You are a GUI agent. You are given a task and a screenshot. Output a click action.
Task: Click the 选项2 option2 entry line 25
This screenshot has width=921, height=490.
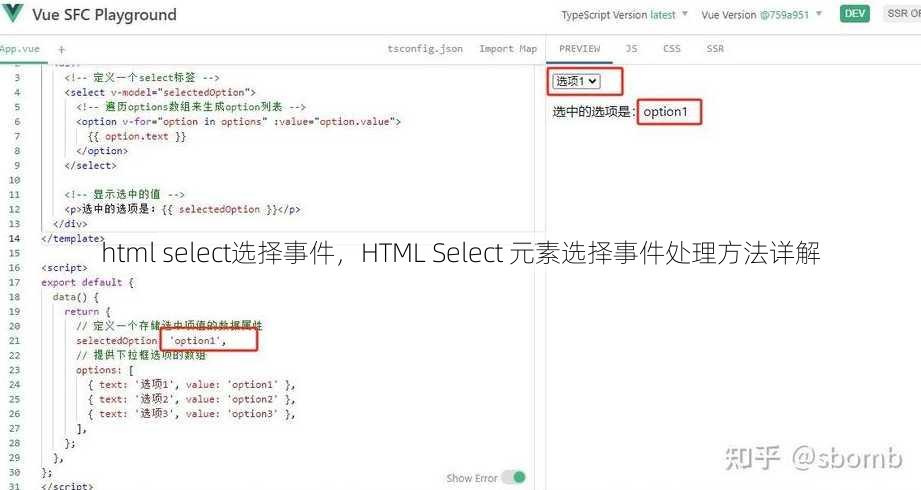[x=191, y=400]
